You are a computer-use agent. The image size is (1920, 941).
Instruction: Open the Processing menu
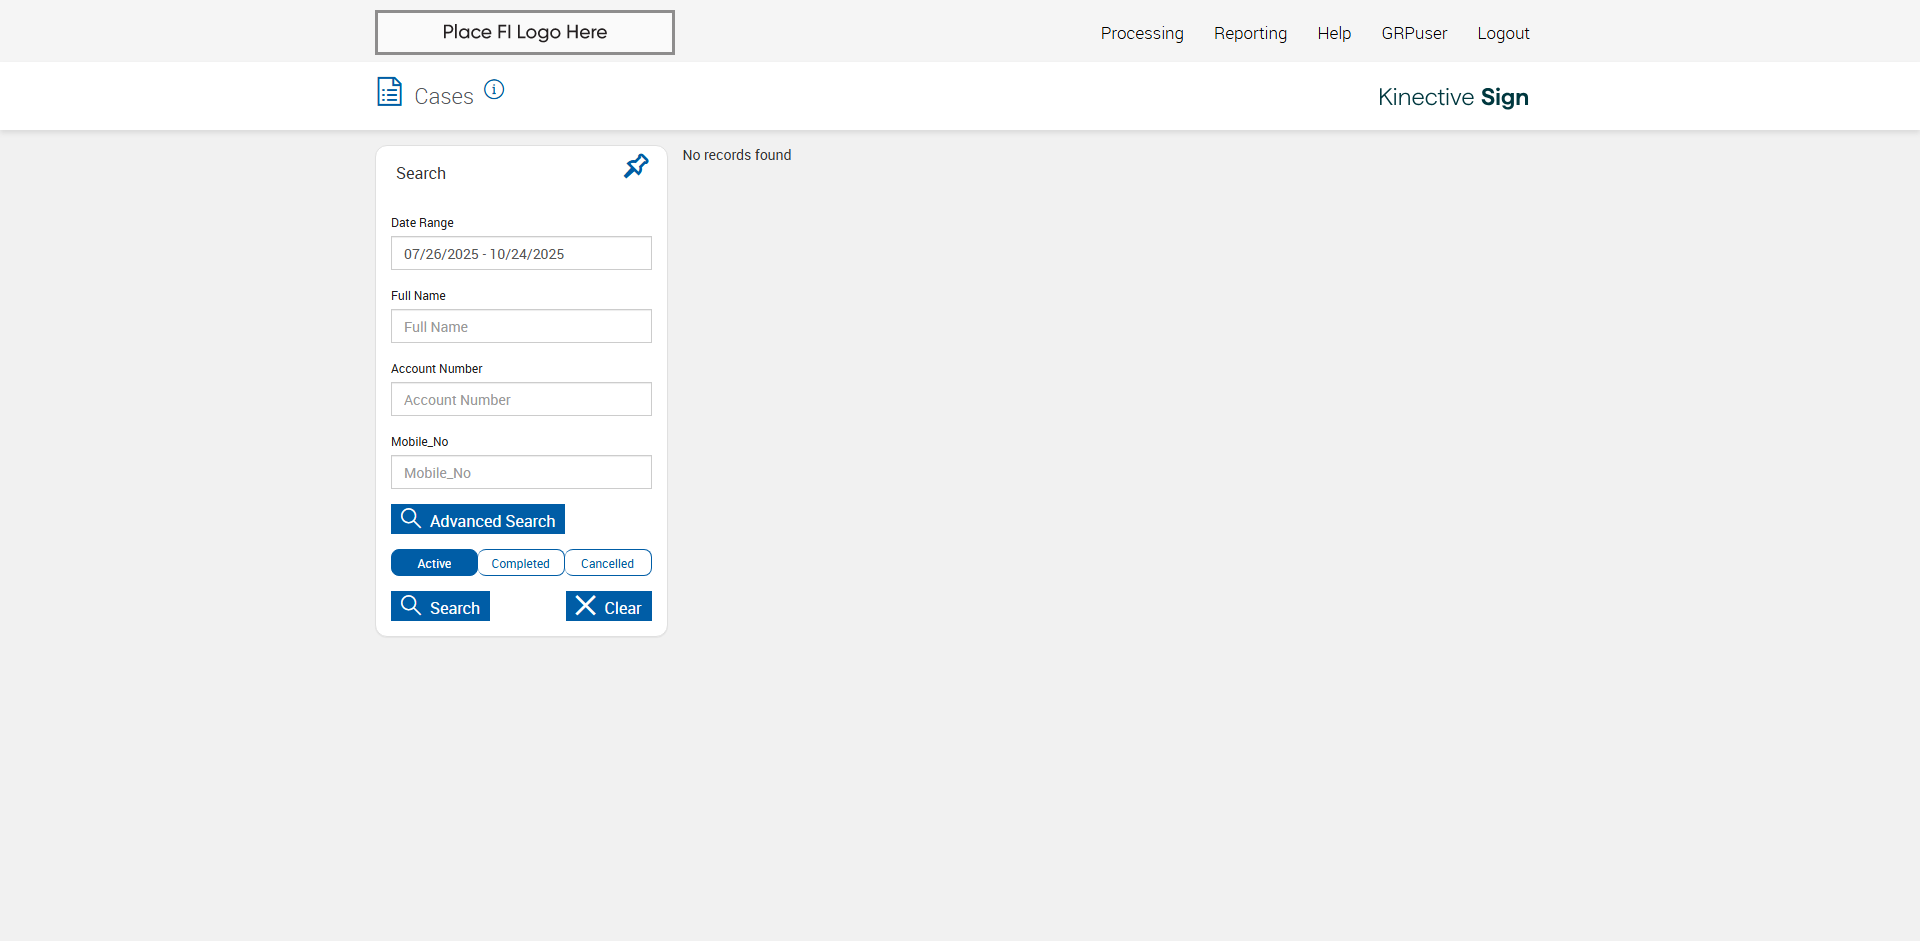pos(1142,33)
